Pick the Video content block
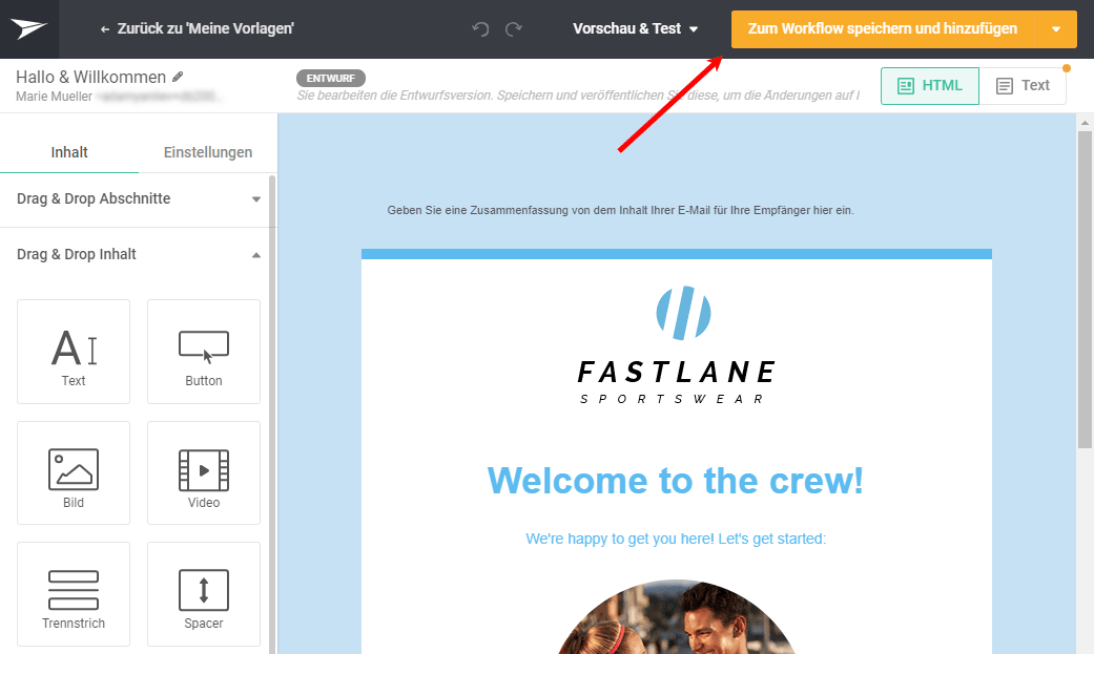Screen dimensions: 1094x674 pyautogui.click(x=204, y=473)
